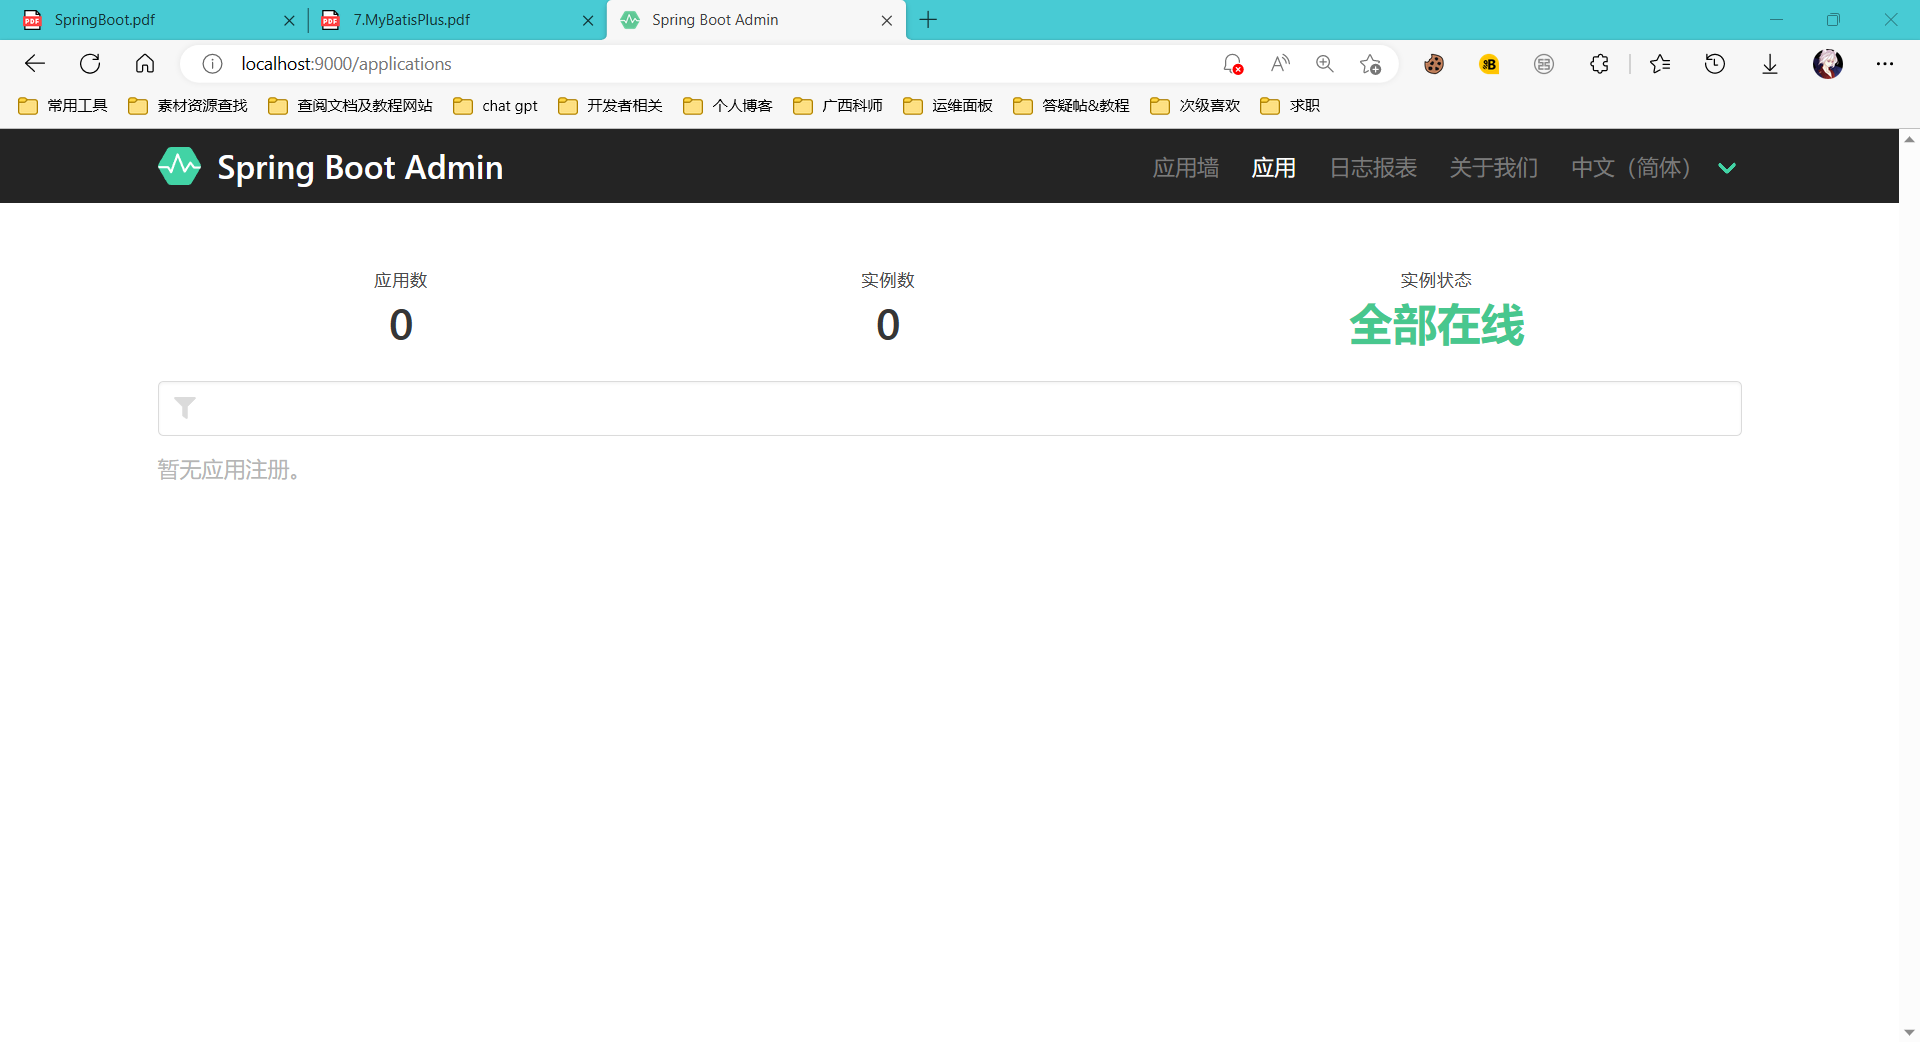The image size is (1920, 1042).
Task: Open the 求职 bookmarks folder
Action: coord(1290,106)
